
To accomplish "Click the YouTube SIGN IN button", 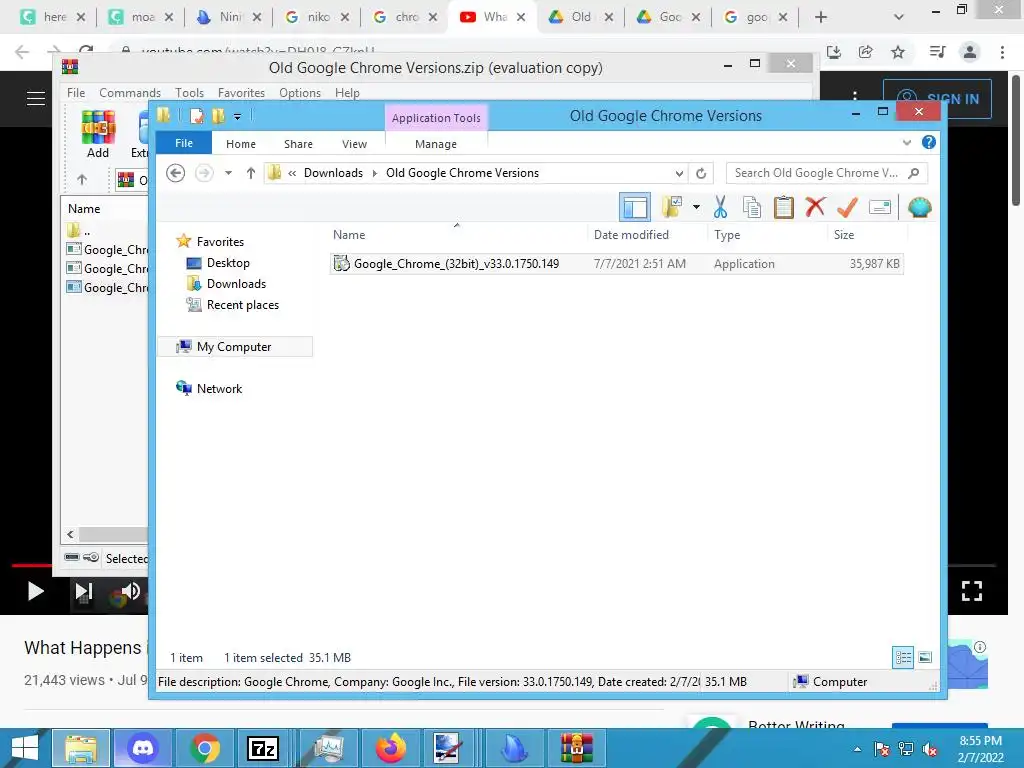I will click(937, 99).
